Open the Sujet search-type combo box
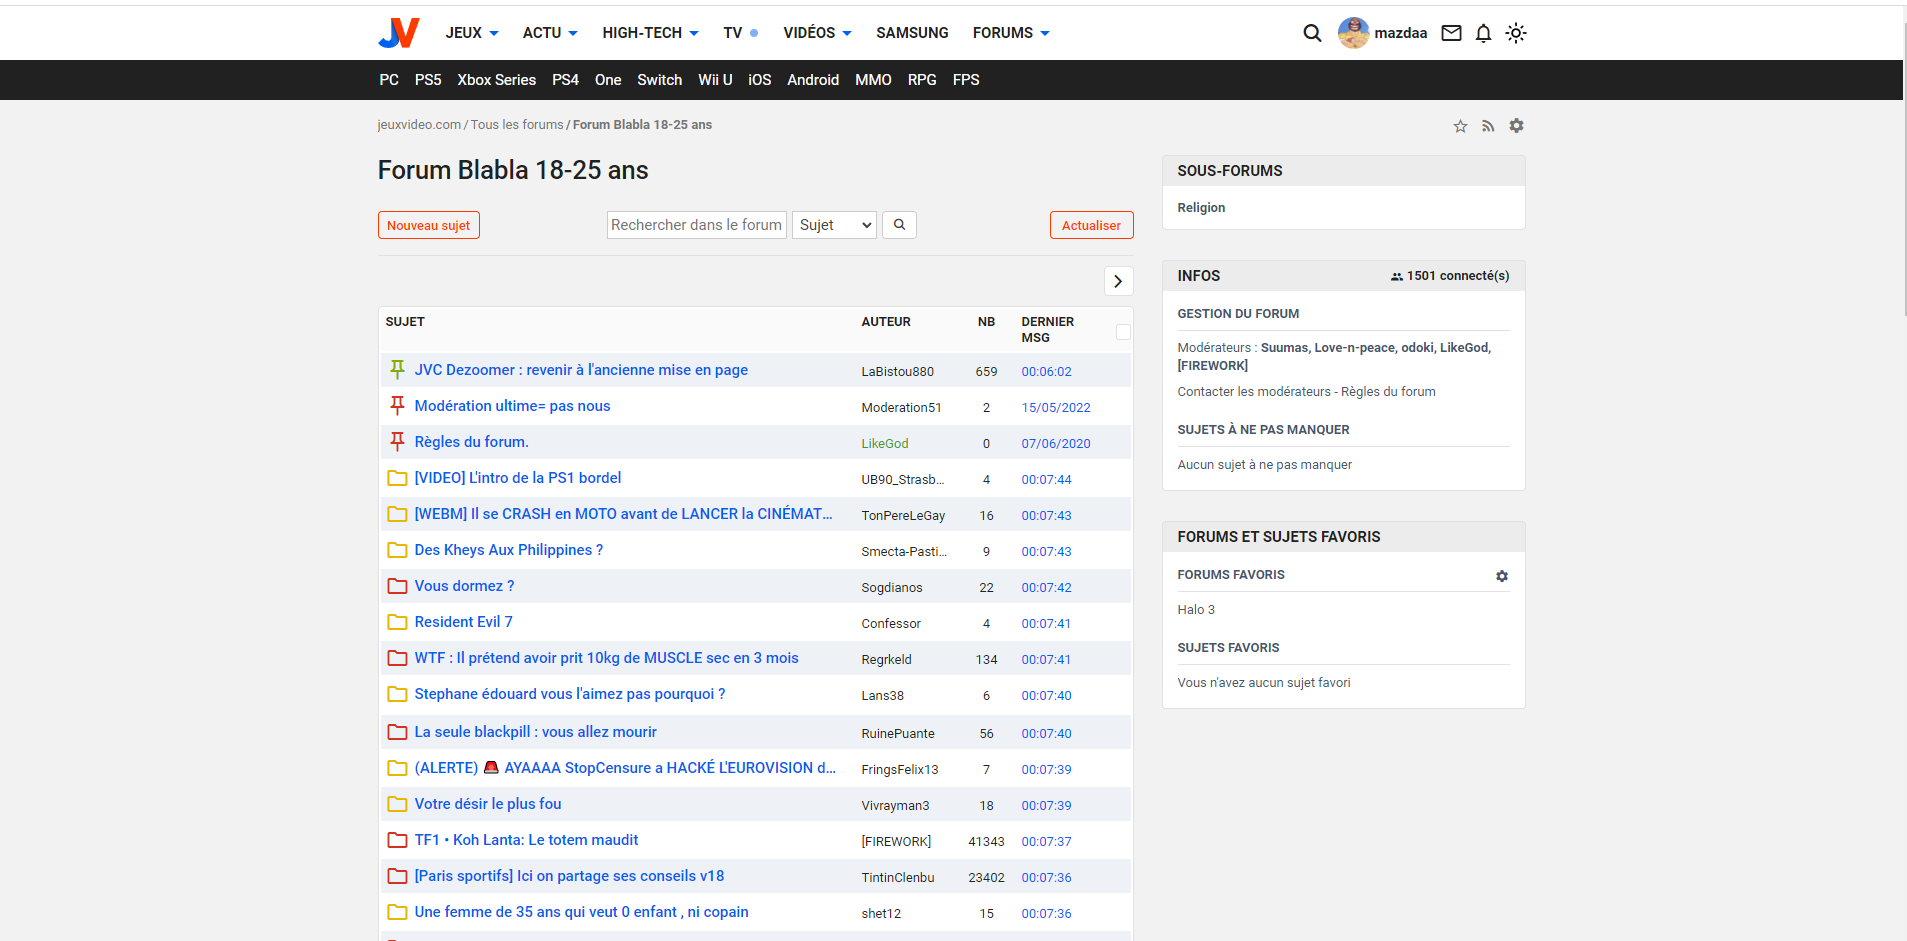Image resolution: width=1907 pixels, height=941 pixels. [x=835, y=225]
